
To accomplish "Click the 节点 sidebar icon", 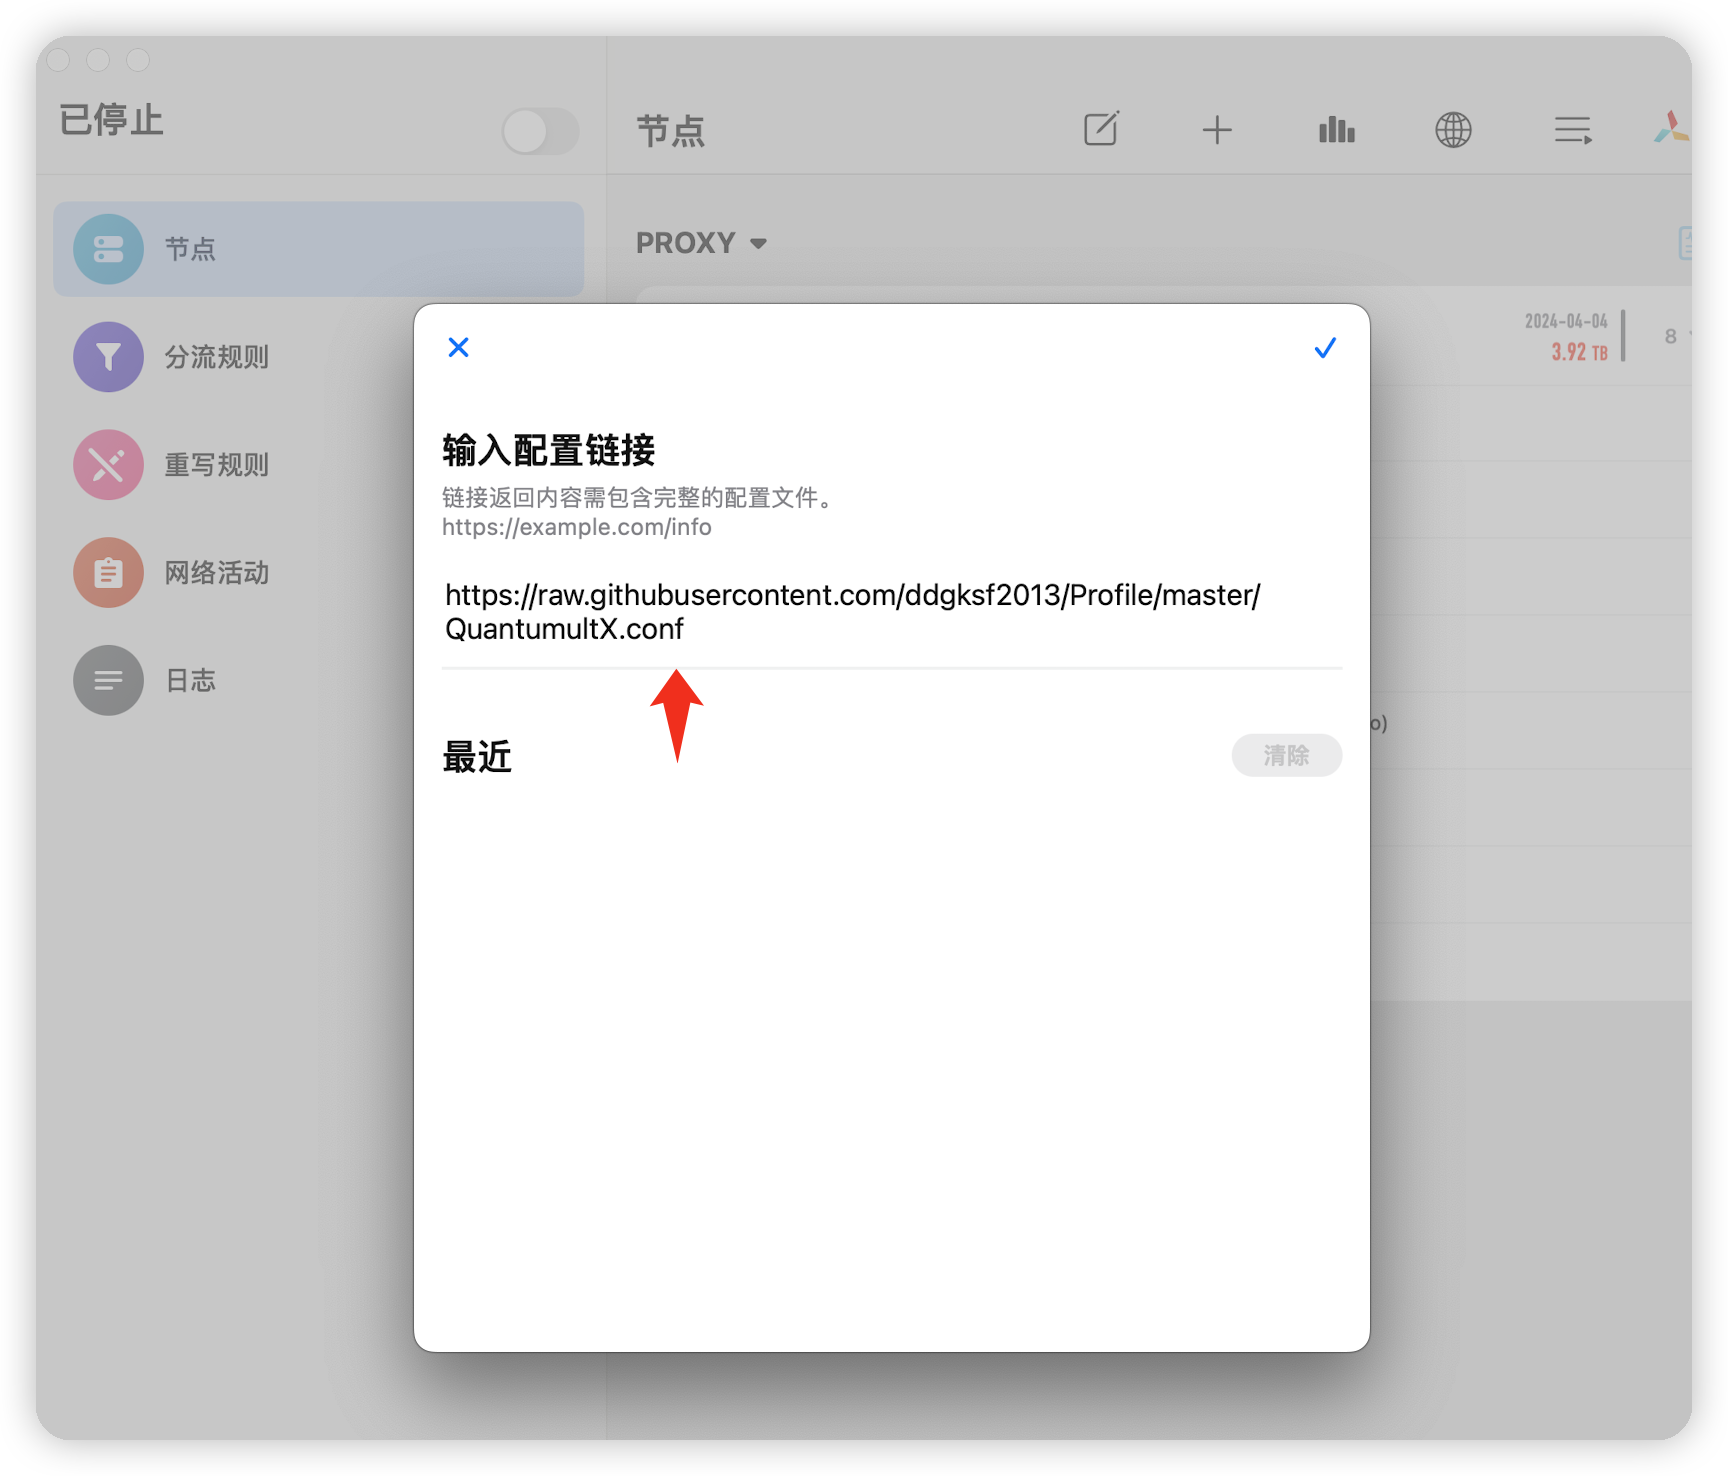I will tap(108, 249).
